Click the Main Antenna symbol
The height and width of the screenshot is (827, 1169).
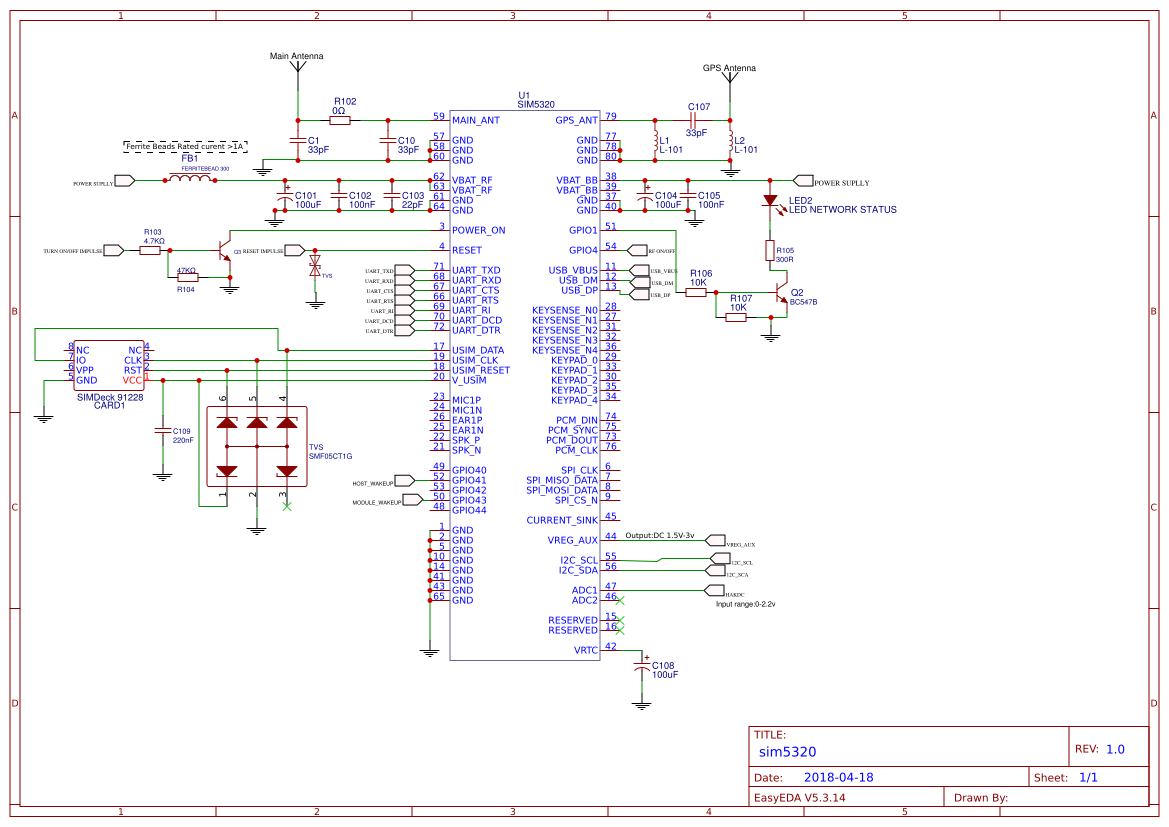click(297, 65)
